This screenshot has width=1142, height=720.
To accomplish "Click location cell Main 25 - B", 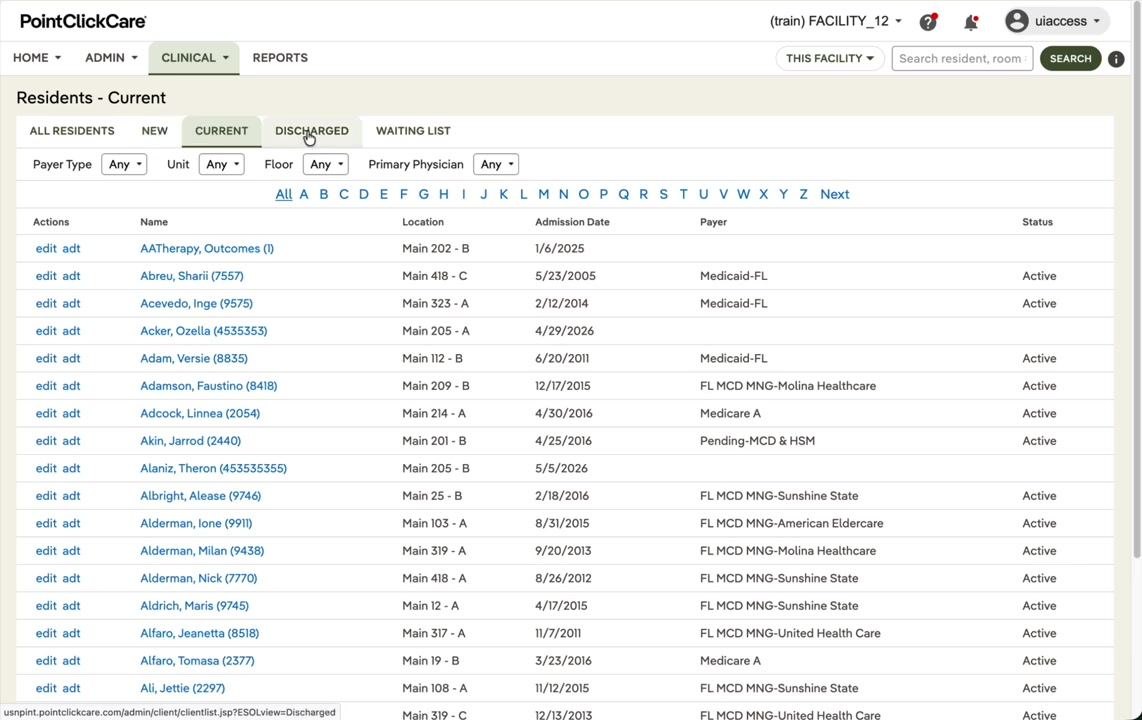I will point(432,496).
